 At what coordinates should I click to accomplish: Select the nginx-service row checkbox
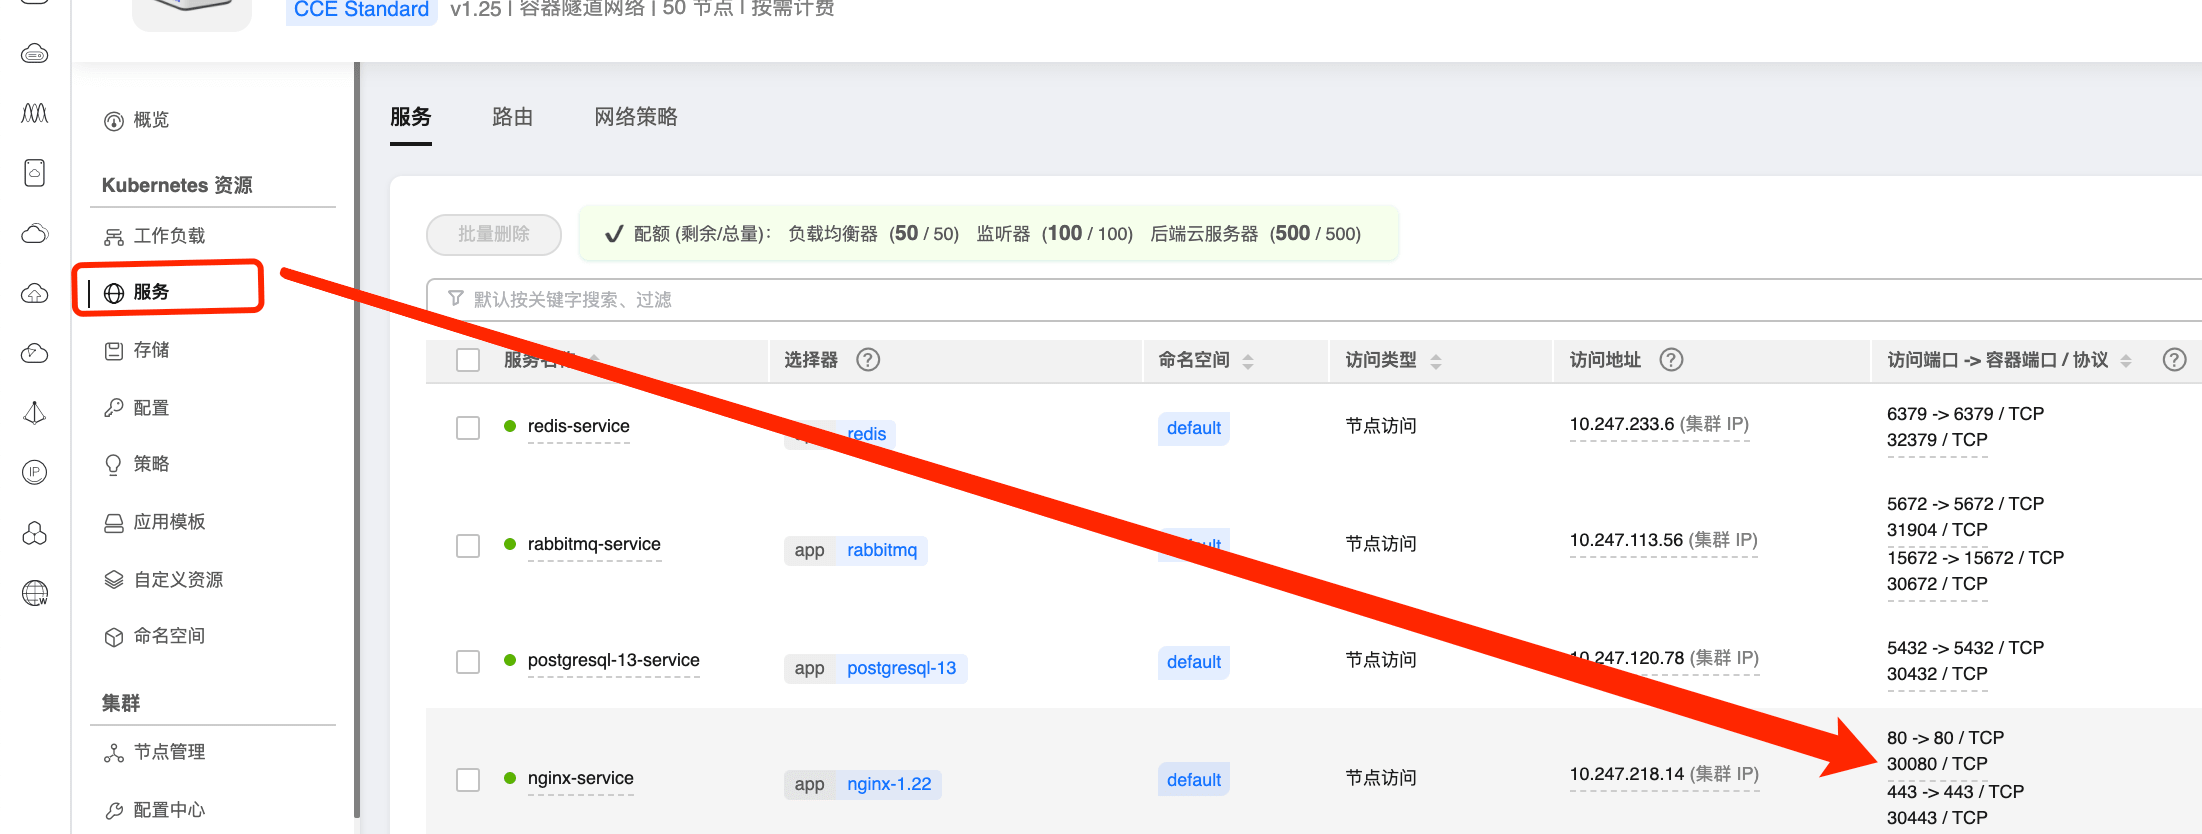pyautogui.click(x=468, y=780)
